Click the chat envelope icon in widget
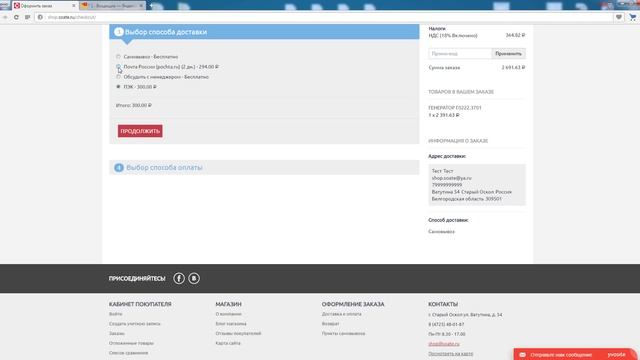This screenshot has width=640, height=360. point(522,355)
